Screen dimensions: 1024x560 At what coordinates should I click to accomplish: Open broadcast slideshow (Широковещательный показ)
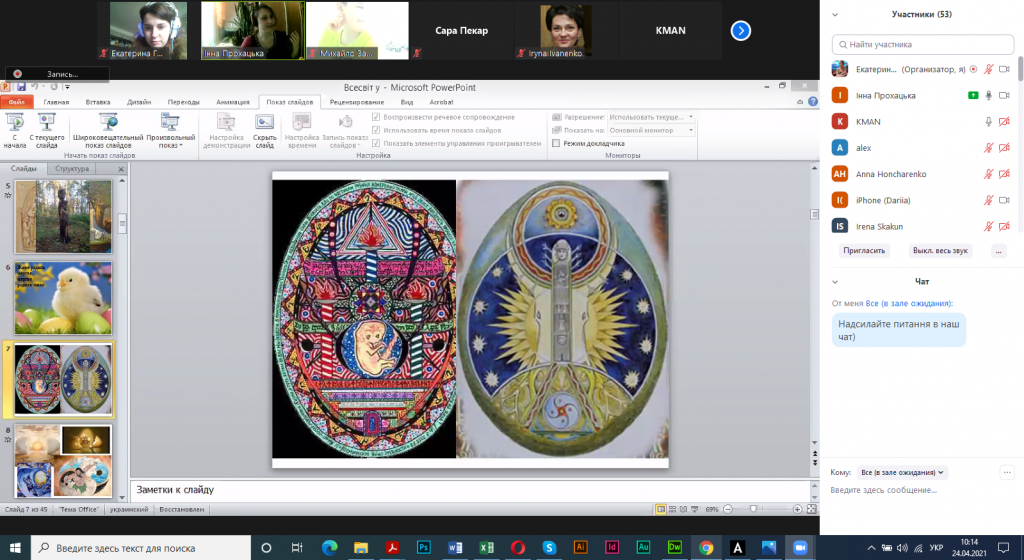coord(108,130)
